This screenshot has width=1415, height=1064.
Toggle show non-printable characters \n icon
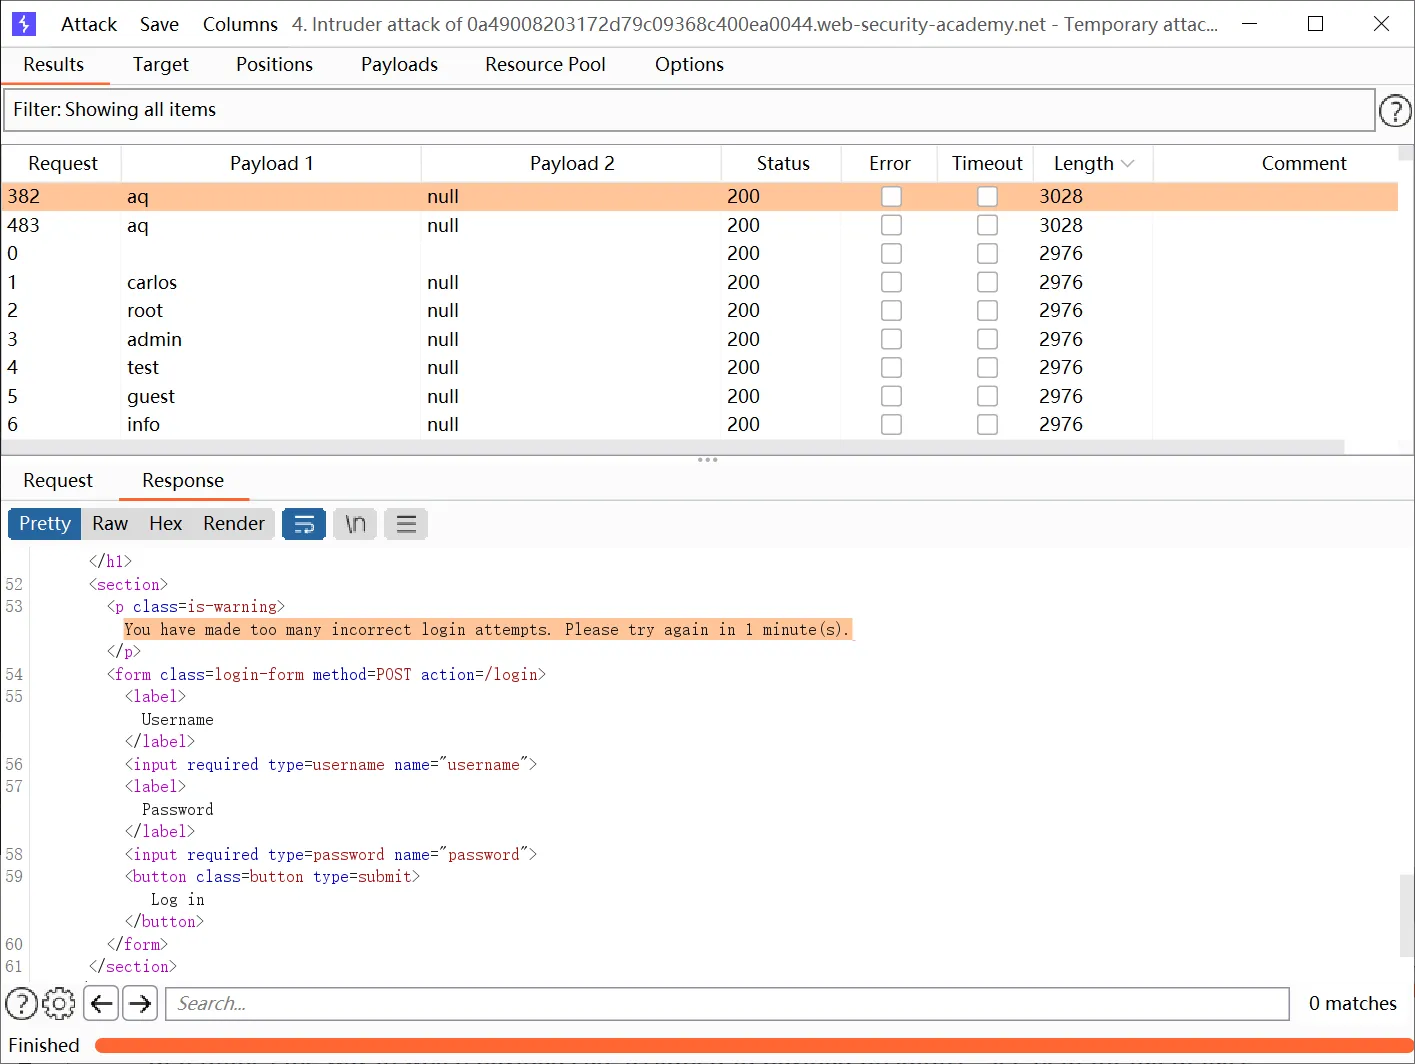tap(355, 524)
